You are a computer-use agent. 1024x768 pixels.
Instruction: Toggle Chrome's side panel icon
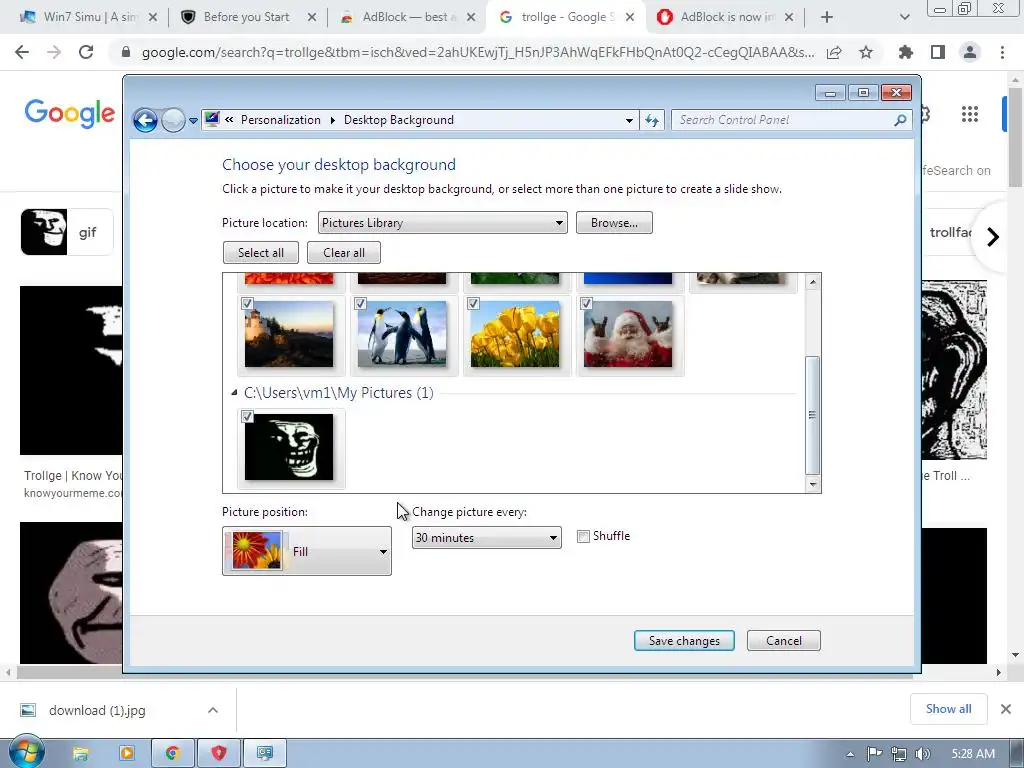(938, 52)
